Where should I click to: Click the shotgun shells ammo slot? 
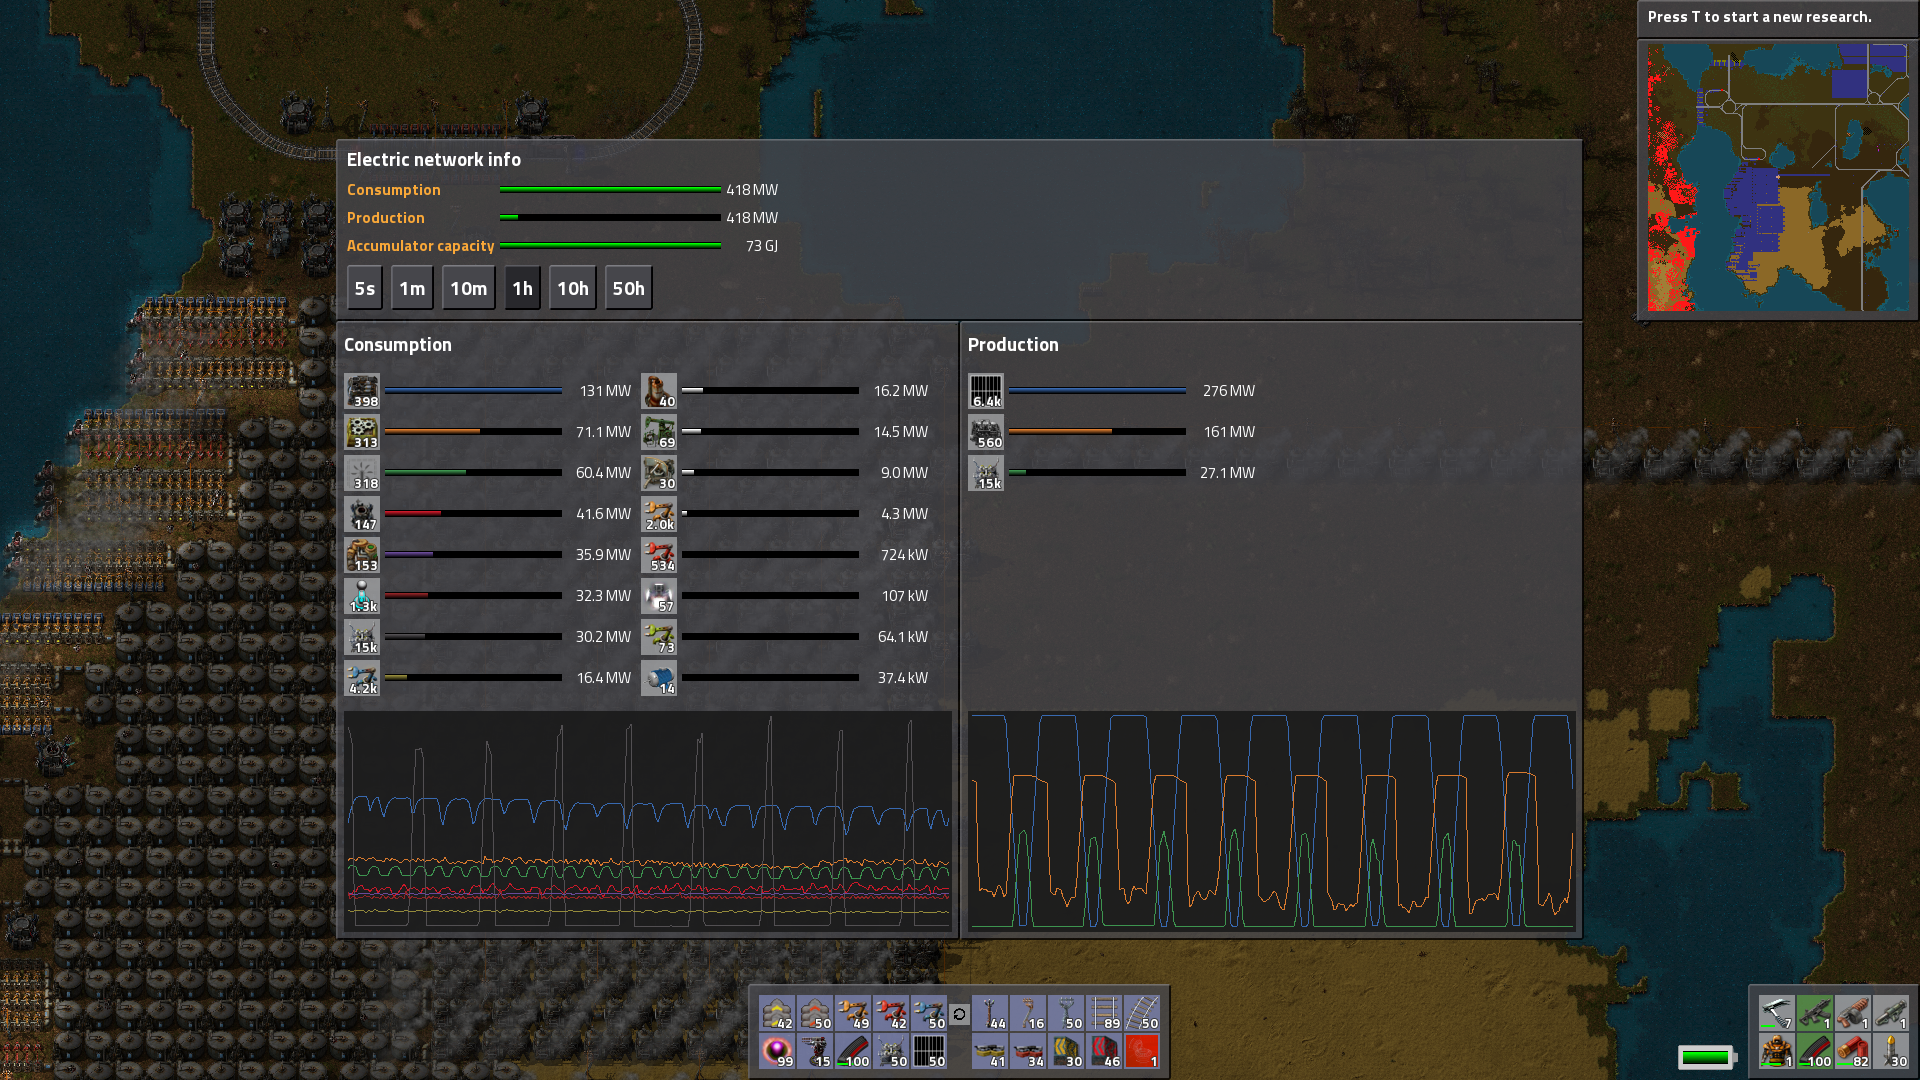click(x=1852, y=1051)
